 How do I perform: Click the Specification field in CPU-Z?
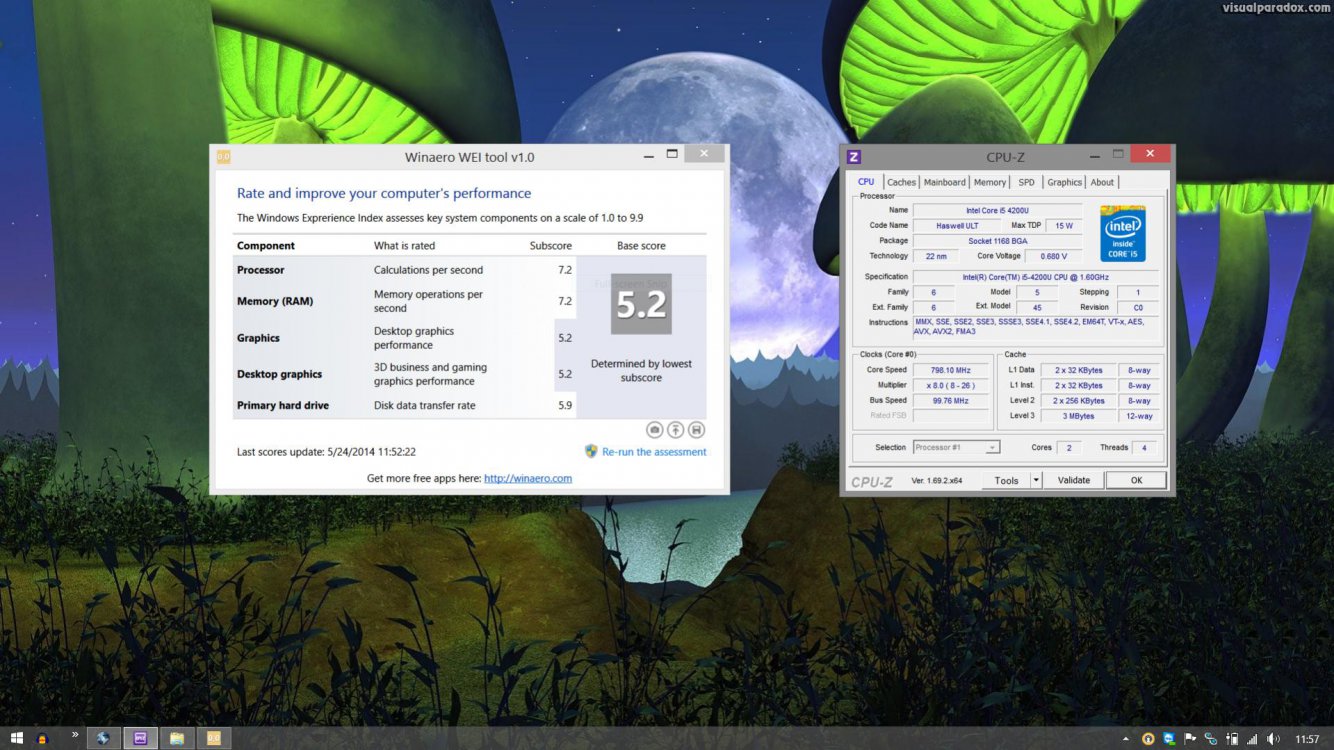pyautogui.click(x=1035, y=277)
